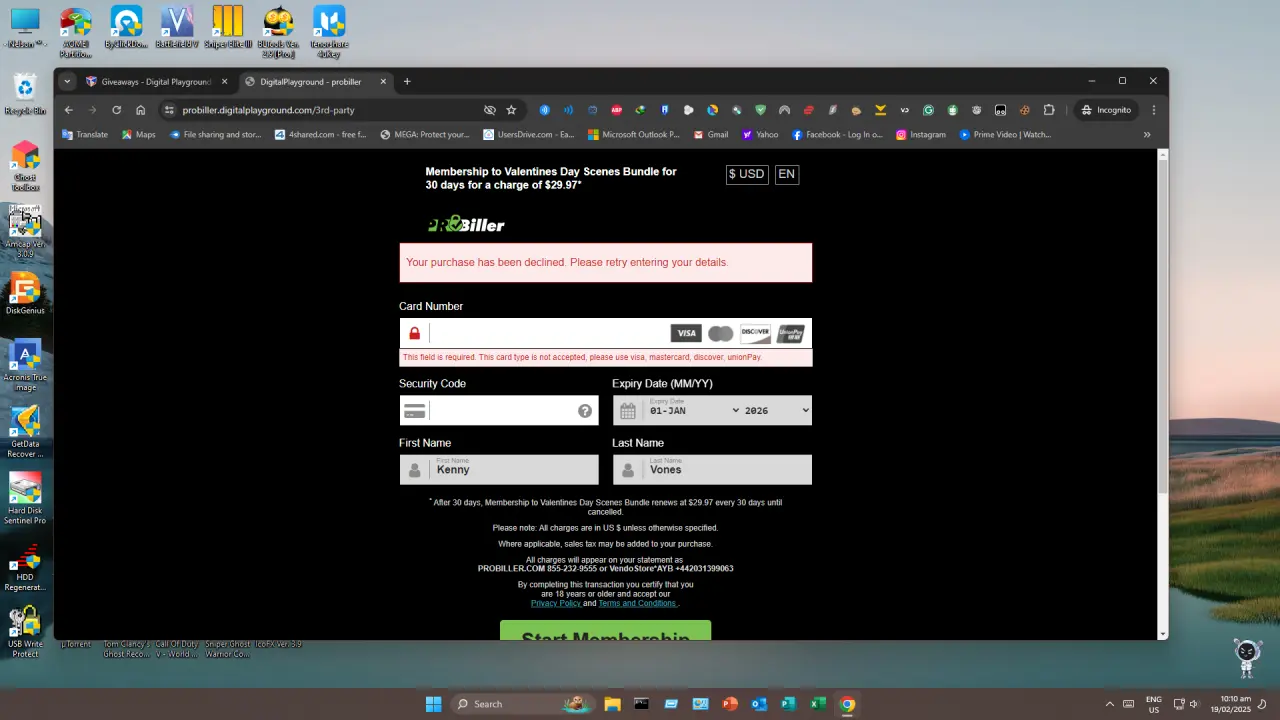Open the Prime Video bookmark
Screen dimensions: 1280x720
pyautogui.click(x=1005, y=134)
